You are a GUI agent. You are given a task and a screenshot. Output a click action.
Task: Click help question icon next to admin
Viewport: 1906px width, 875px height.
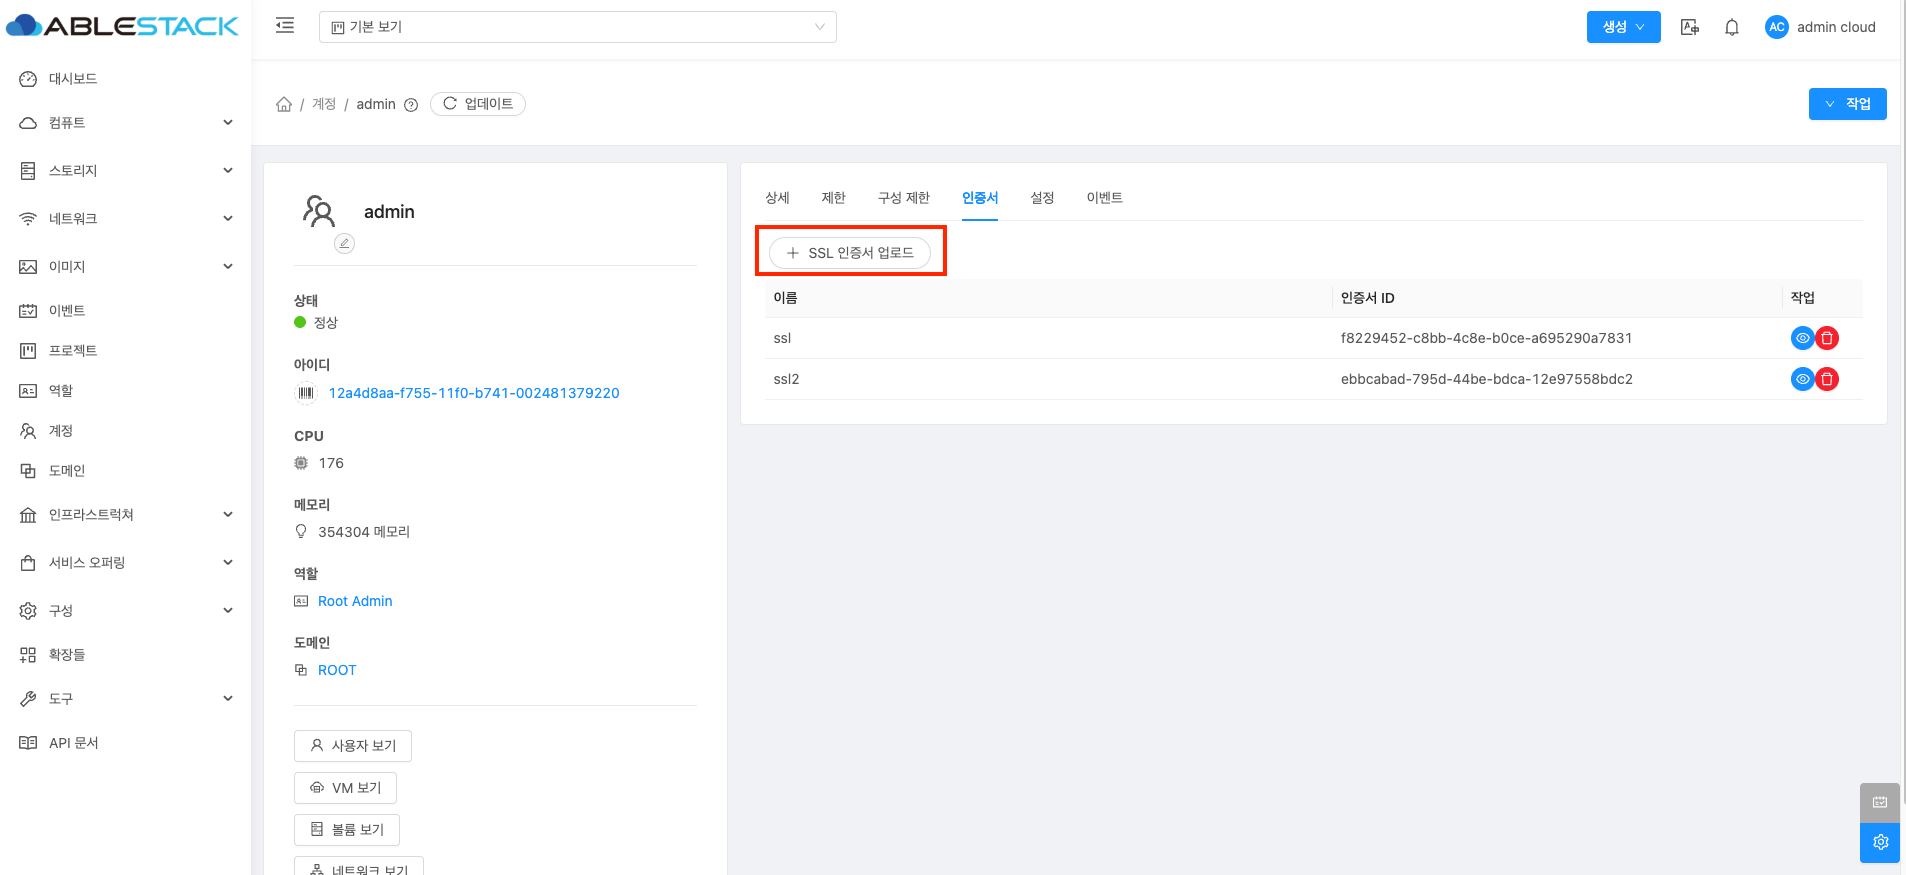click(x=411, y=105)
